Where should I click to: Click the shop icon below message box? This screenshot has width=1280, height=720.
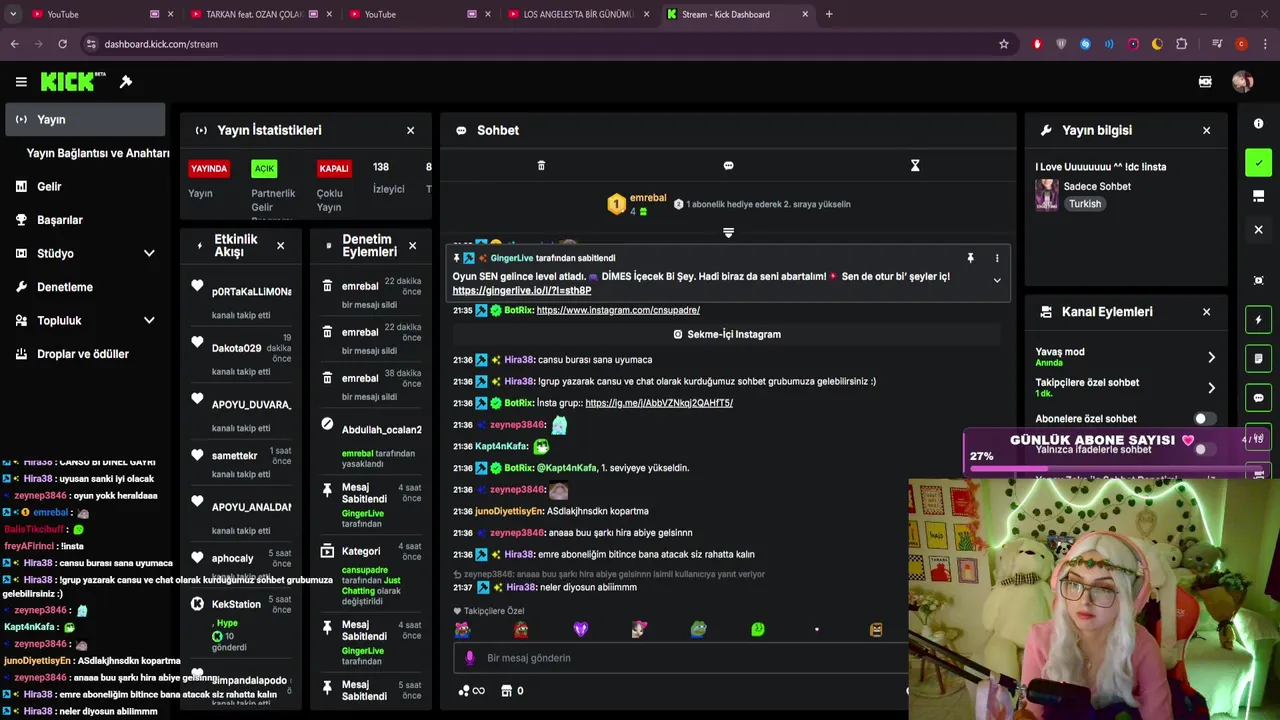tap(506, 691)
